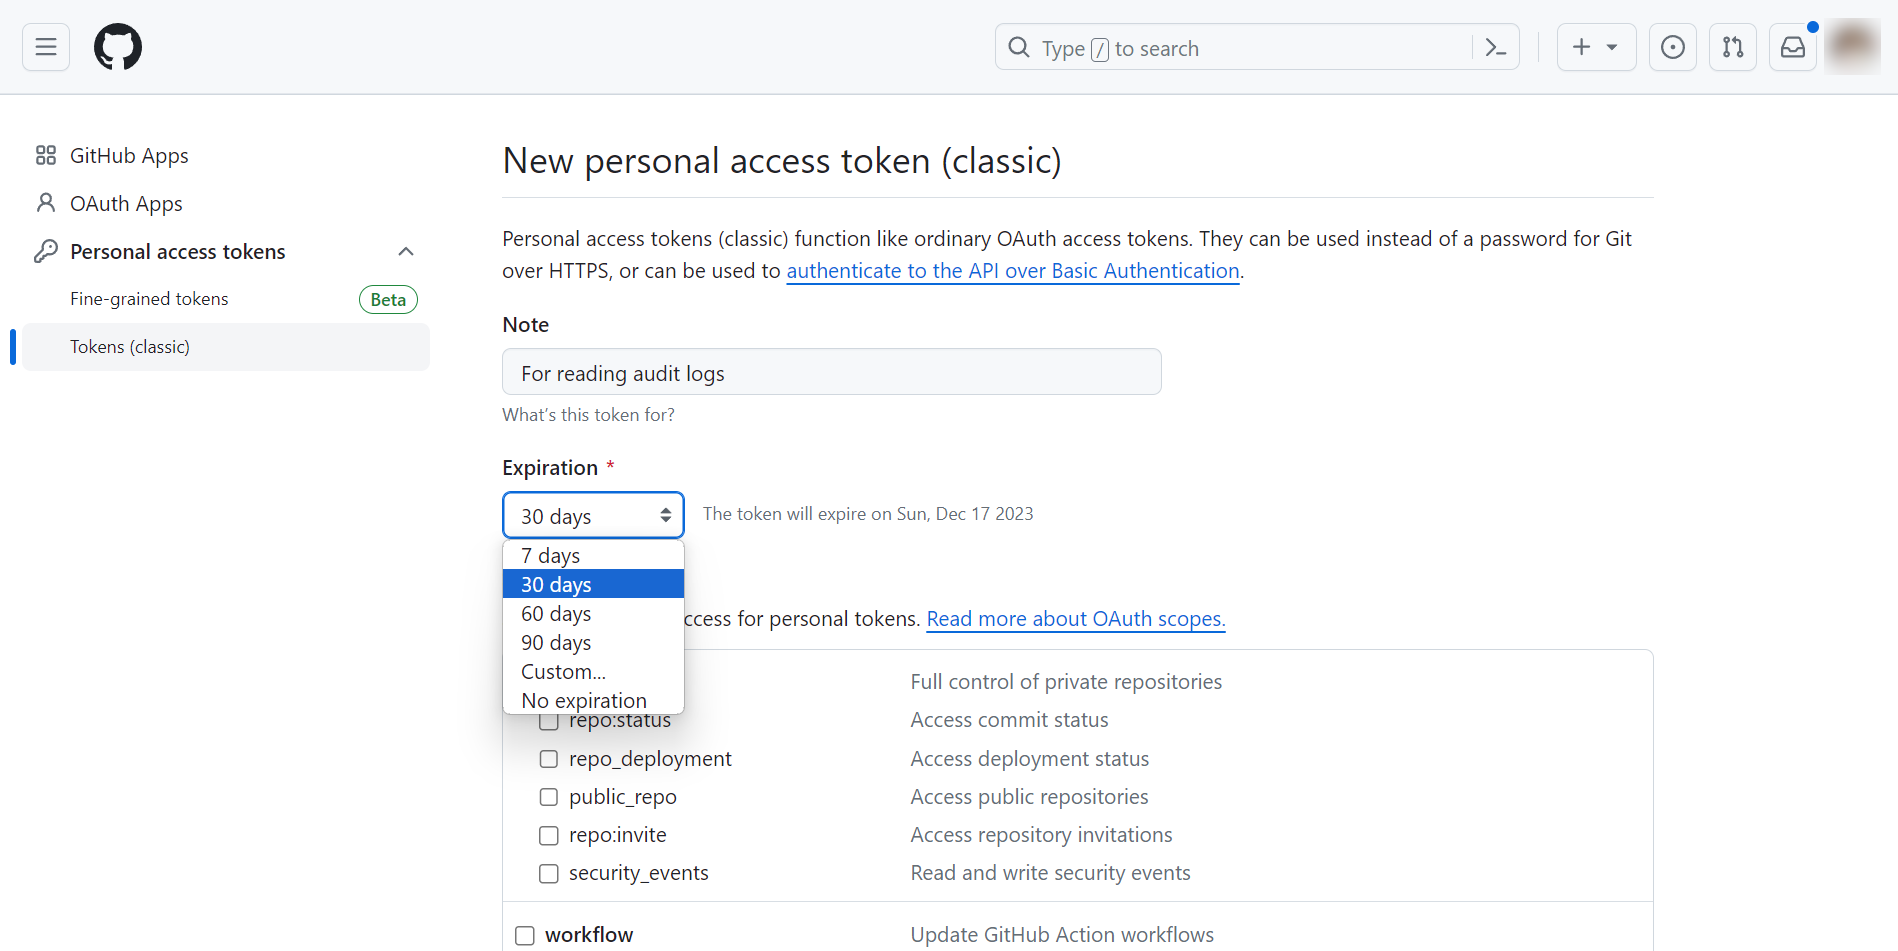The width and height of the screenshot is (1898, 951).
Task: Select Custom expiration from the dropdown
Action: coord(562,671)
